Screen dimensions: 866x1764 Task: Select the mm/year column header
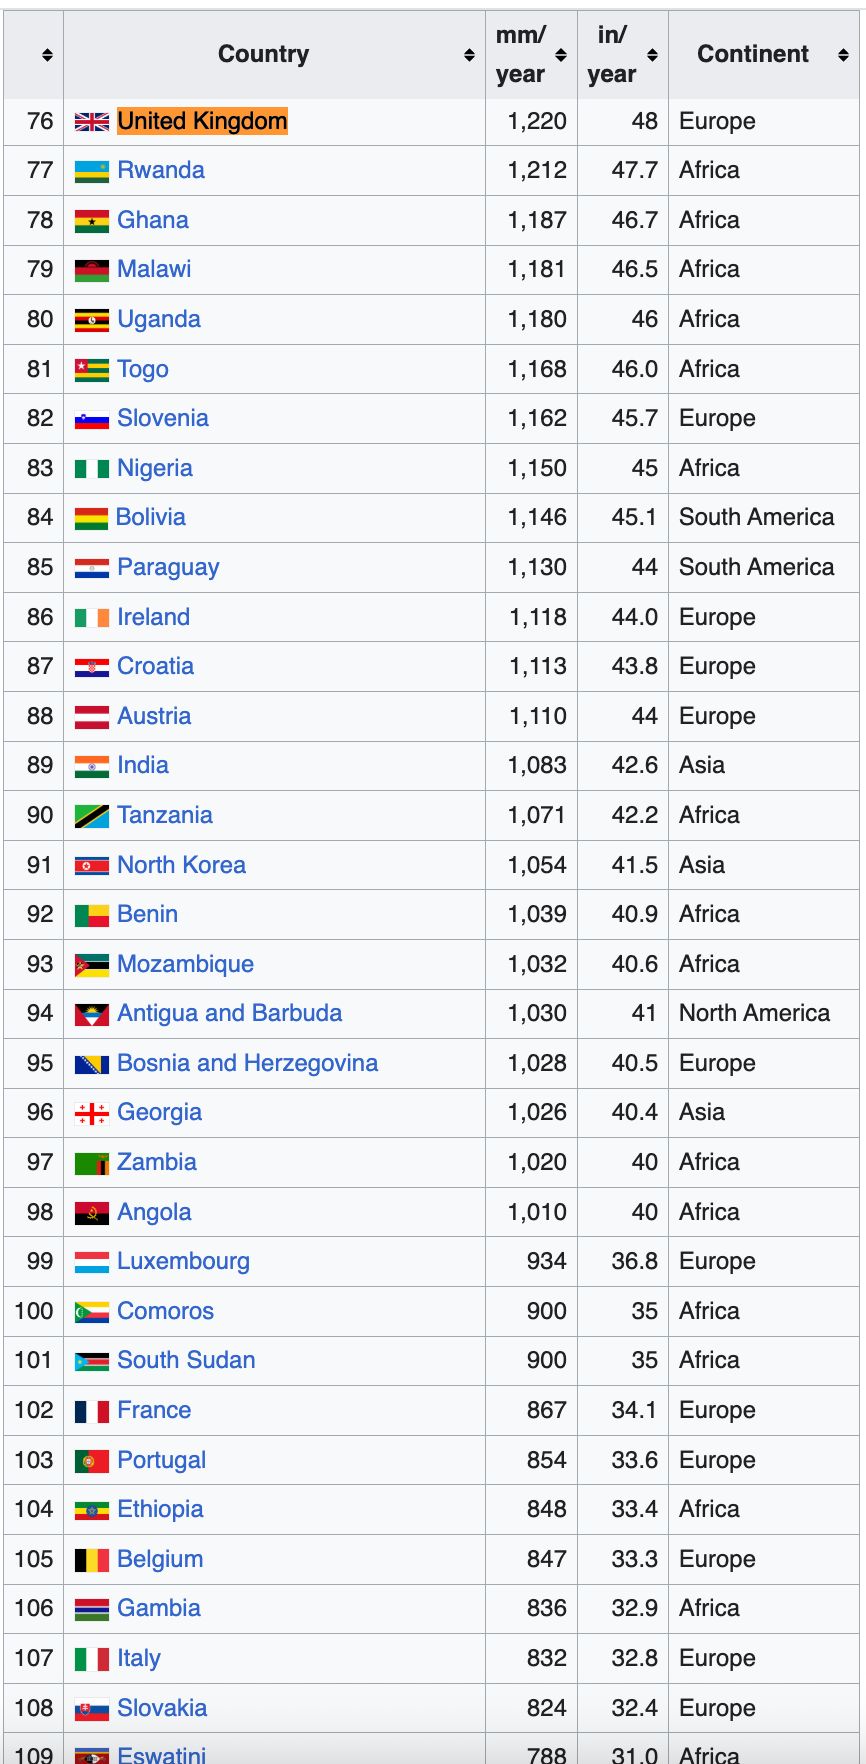click(x=521, y=54)
